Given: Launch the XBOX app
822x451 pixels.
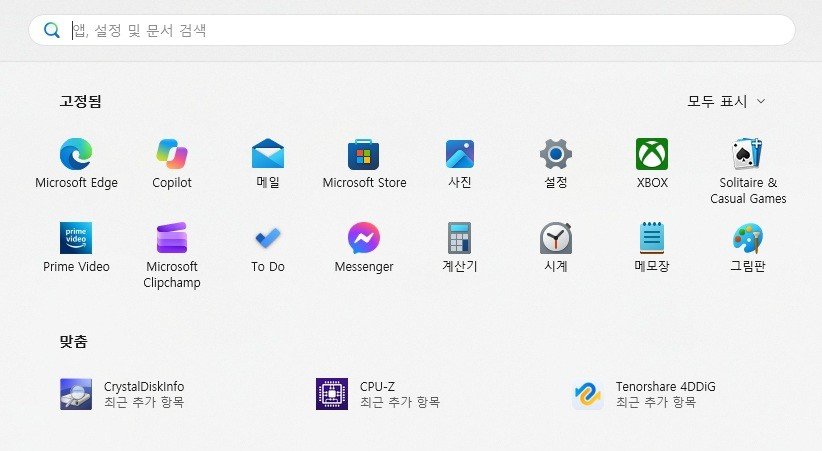Looking at the screenshot, I should [x=652, y=154].
